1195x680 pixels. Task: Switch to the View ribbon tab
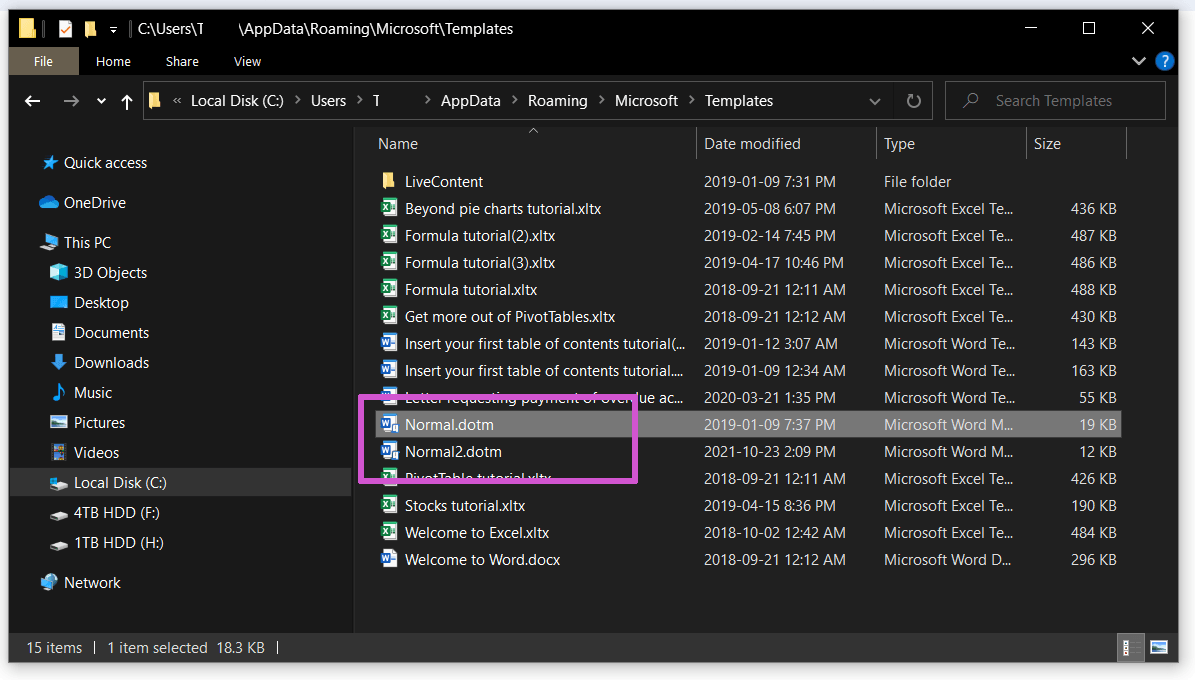(x=247, y=61)
